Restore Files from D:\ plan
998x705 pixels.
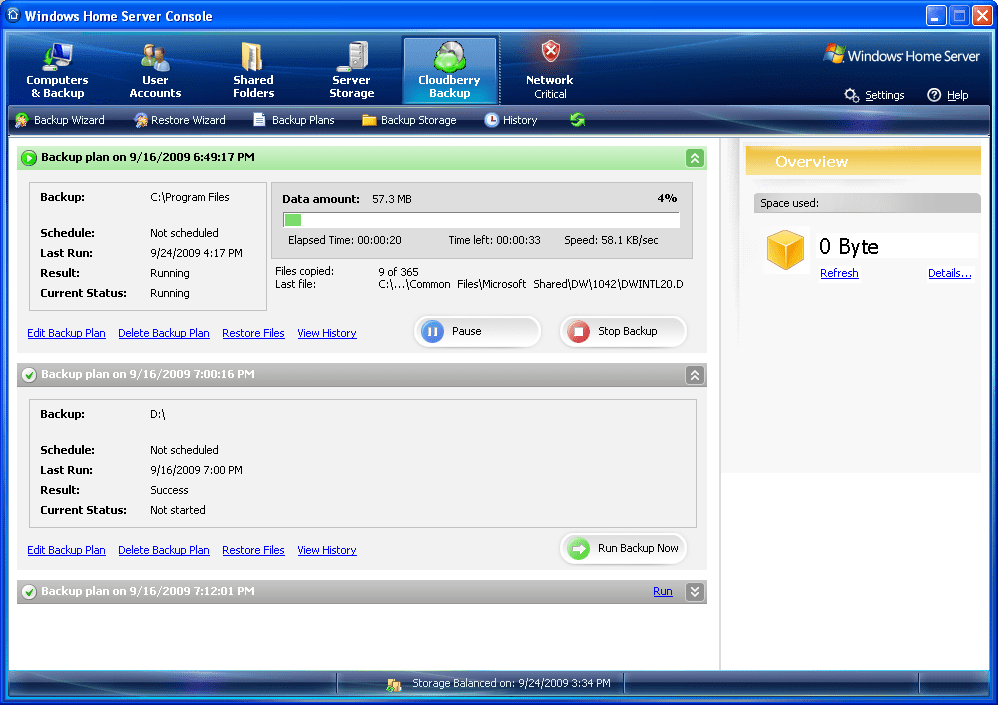253,550
